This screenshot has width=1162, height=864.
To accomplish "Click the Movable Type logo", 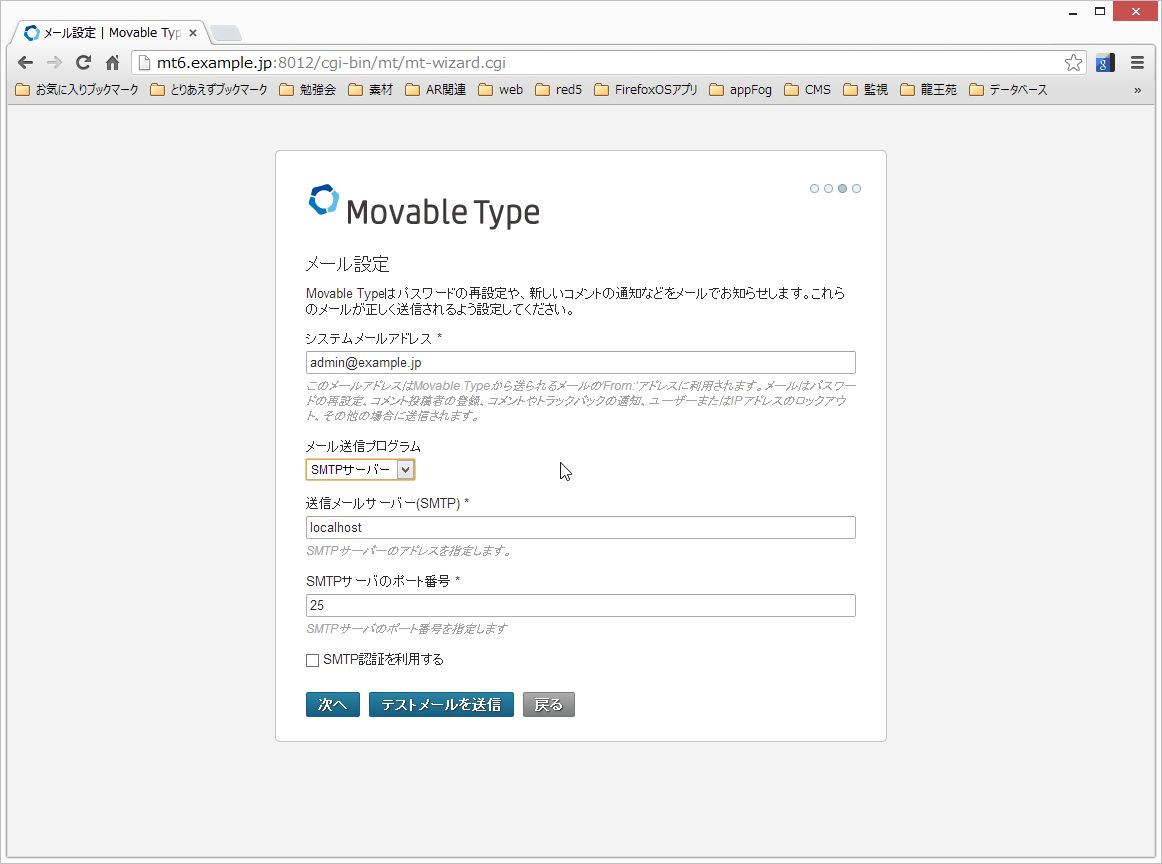I will (424, 205).
